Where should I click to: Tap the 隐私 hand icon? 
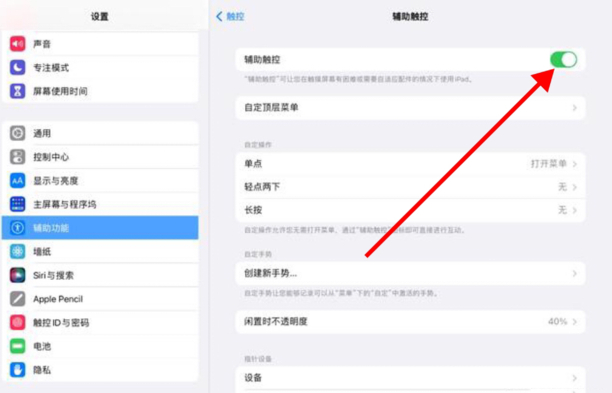17,370
